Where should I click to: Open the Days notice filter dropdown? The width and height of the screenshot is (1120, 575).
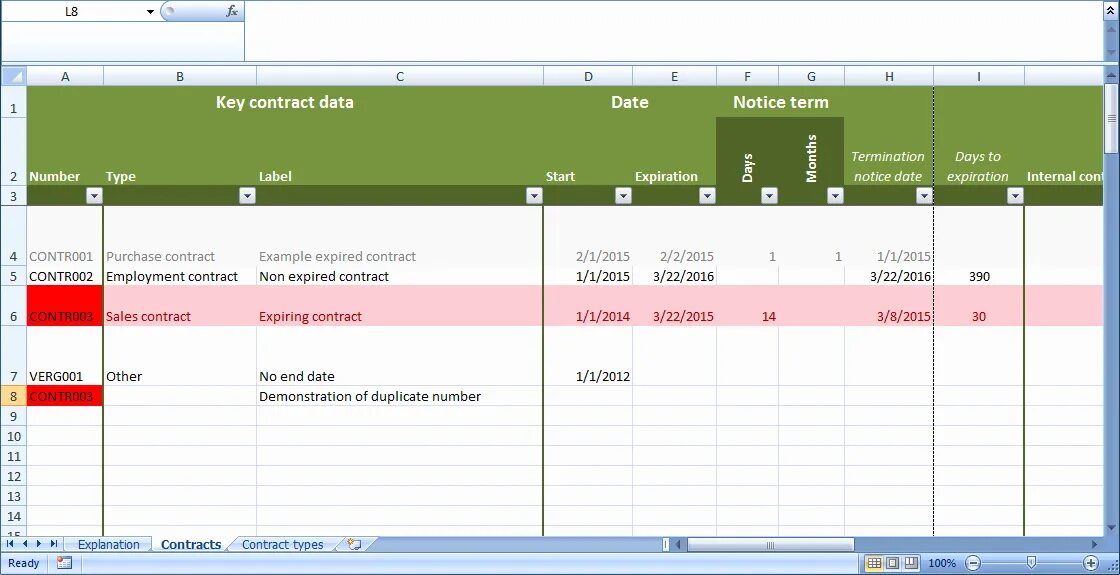[769, 196]
